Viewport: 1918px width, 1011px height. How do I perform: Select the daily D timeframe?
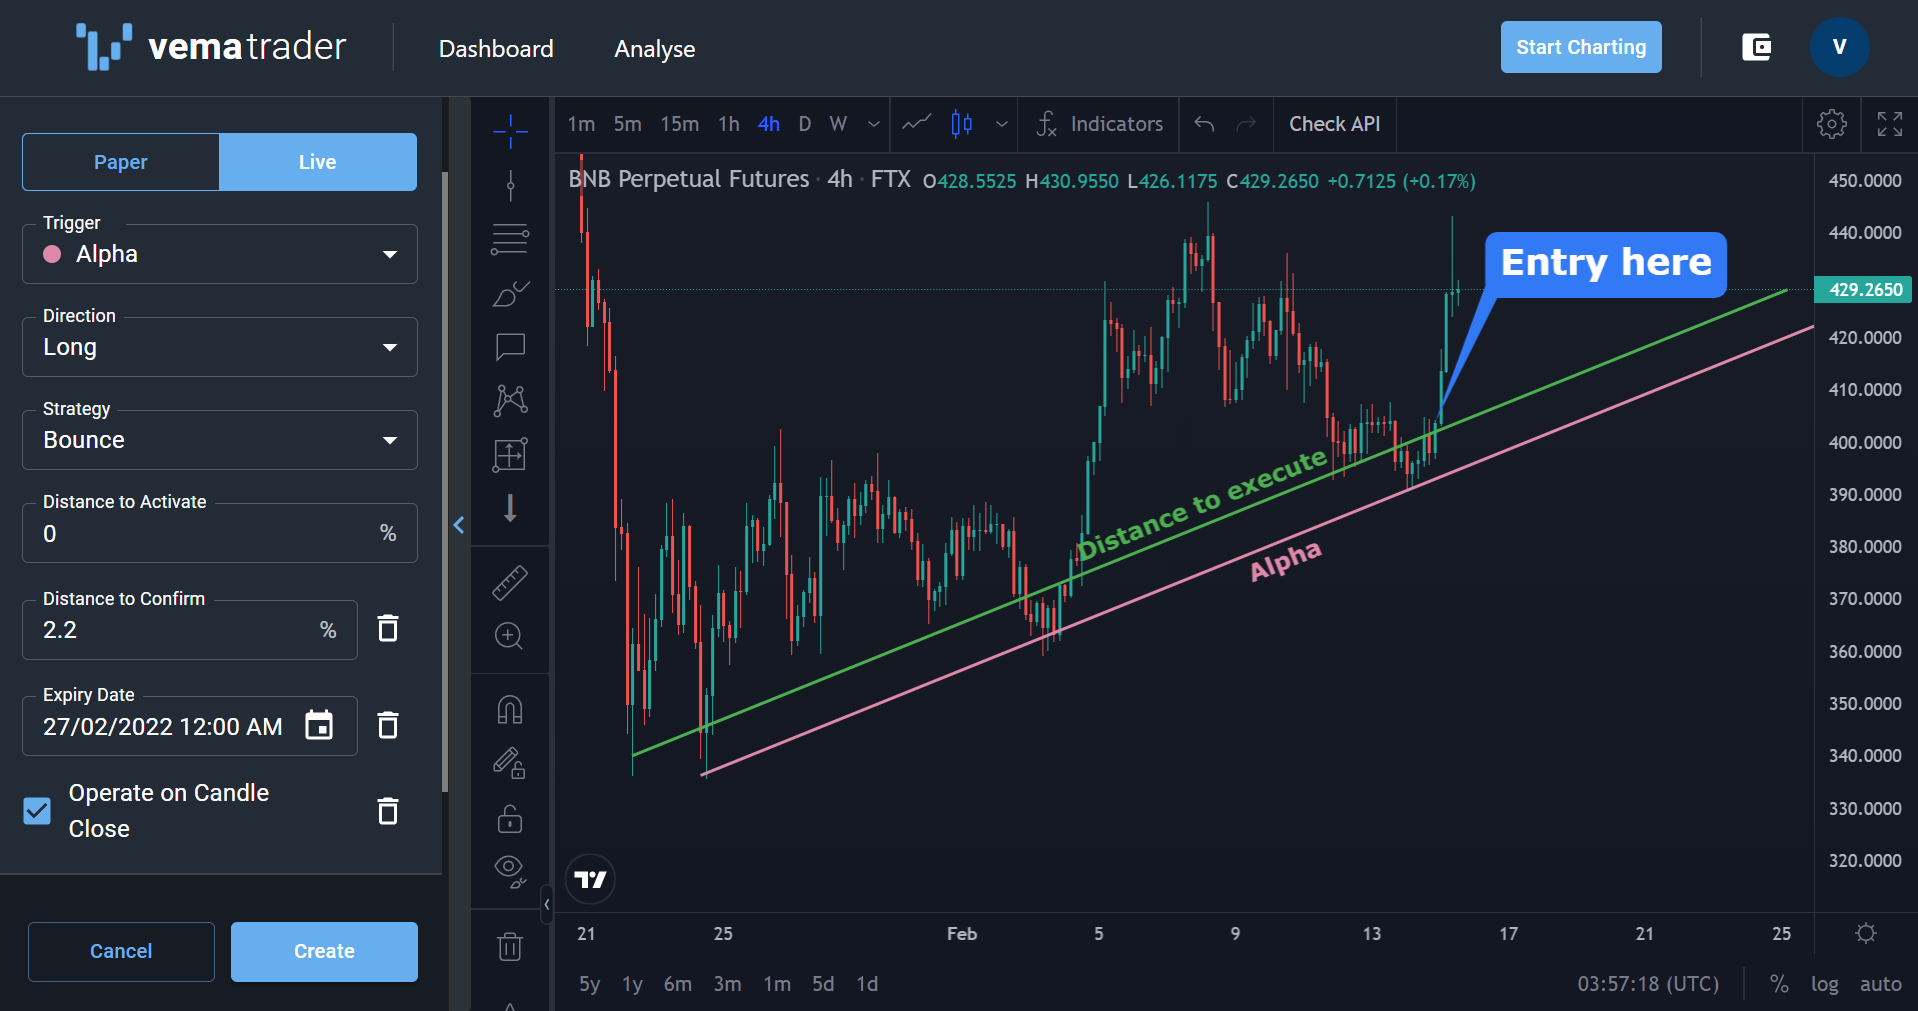[805, 124]
